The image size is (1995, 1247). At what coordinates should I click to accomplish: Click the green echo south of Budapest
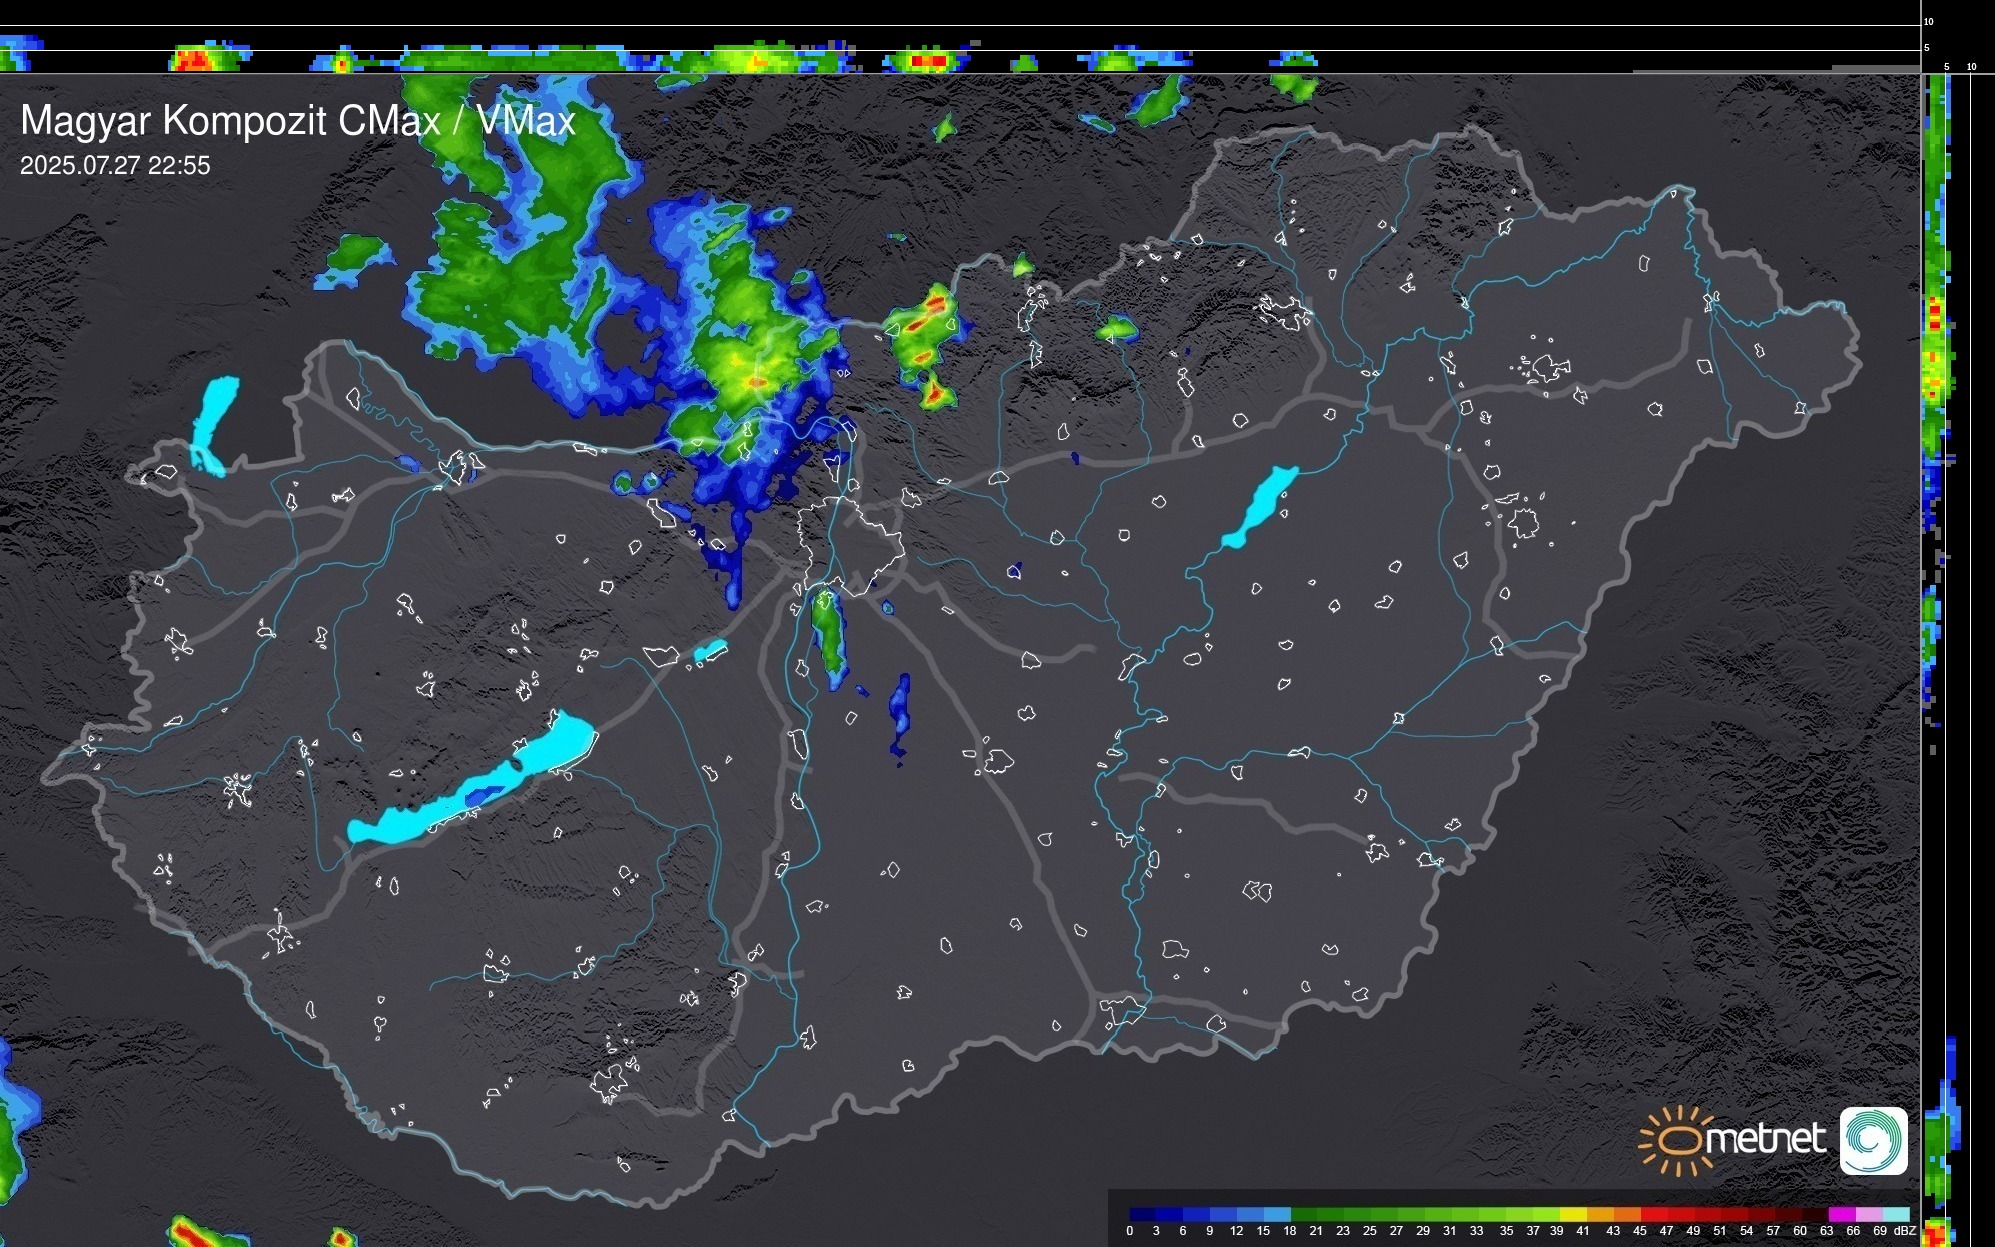827,632
